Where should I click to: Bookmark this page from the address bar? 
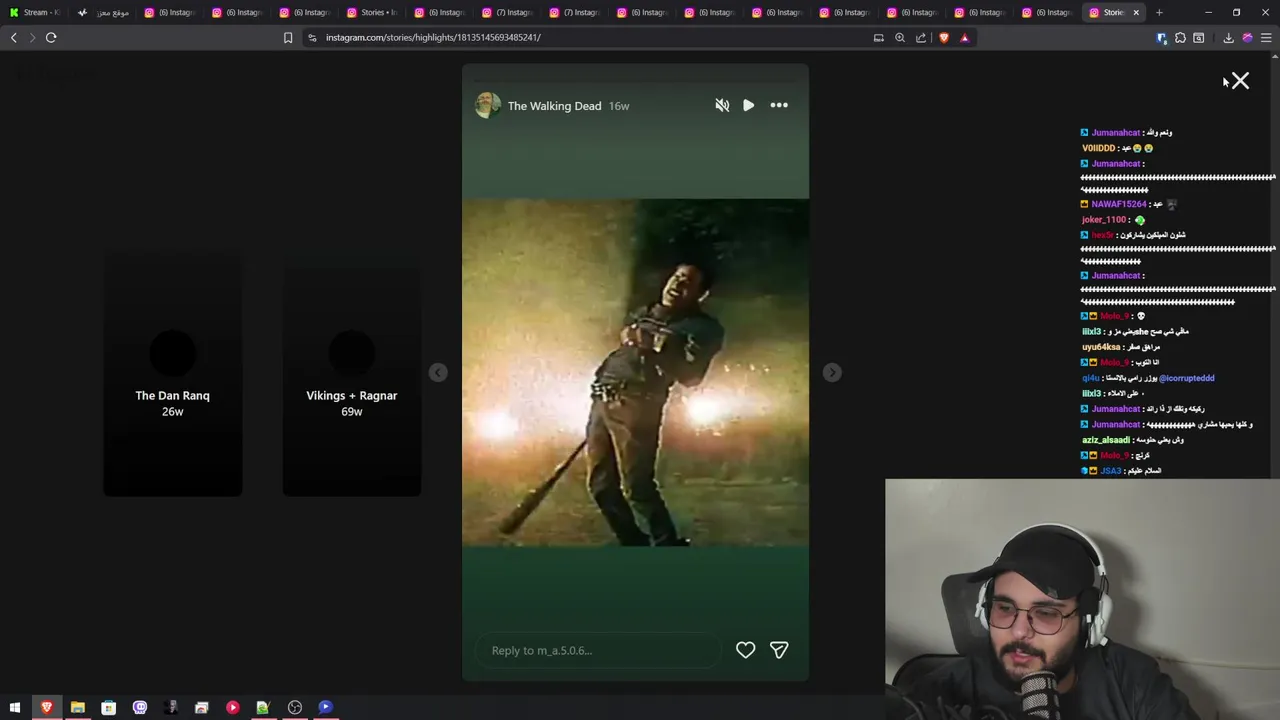[x=288, y=38]
